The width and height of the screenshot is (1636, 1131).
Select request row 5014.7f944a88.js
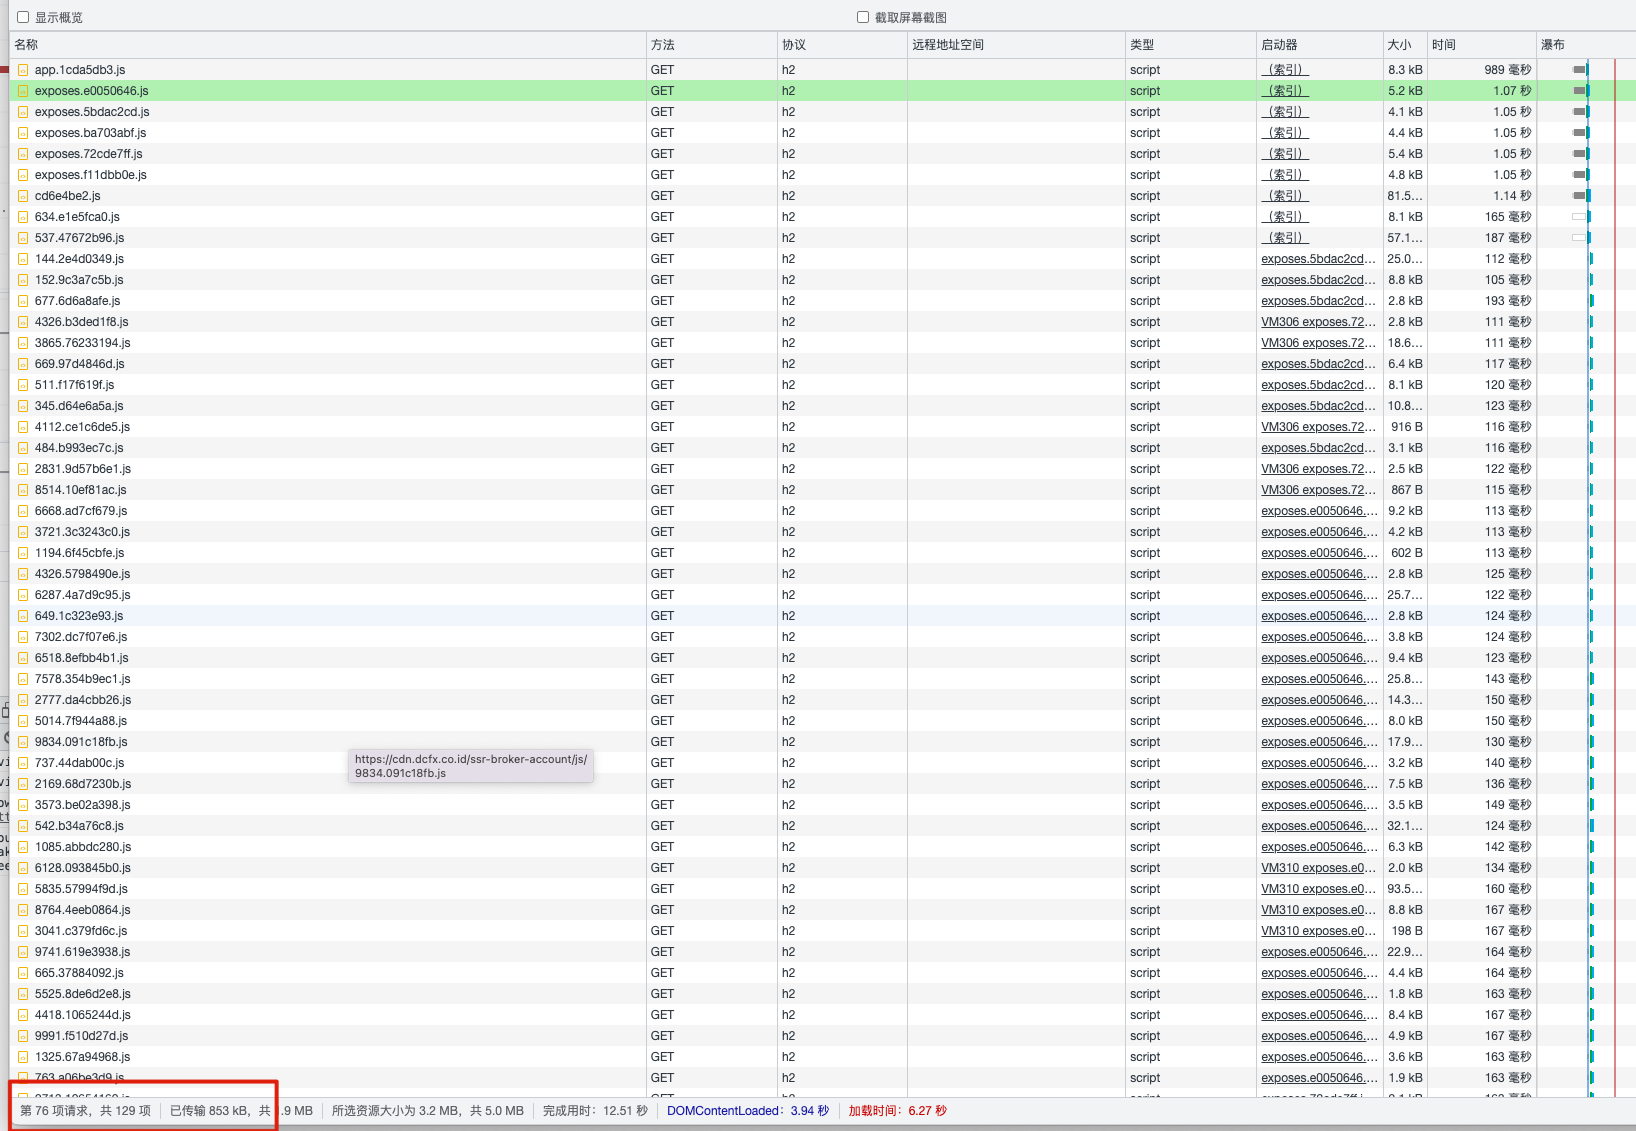point(822,721)
